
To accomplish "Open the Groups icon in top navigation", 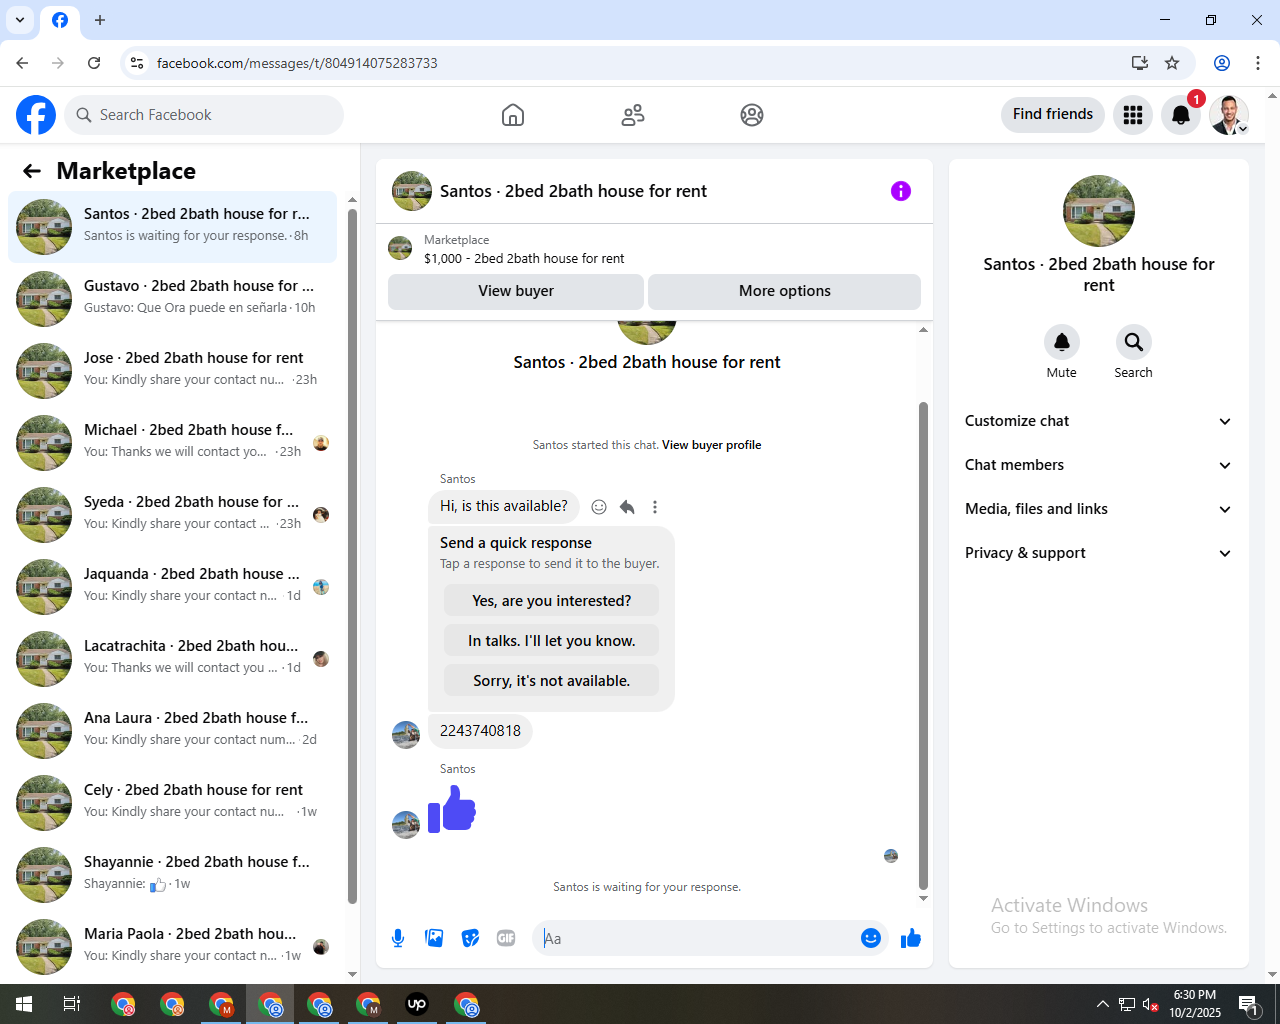I will click(752, 115).
